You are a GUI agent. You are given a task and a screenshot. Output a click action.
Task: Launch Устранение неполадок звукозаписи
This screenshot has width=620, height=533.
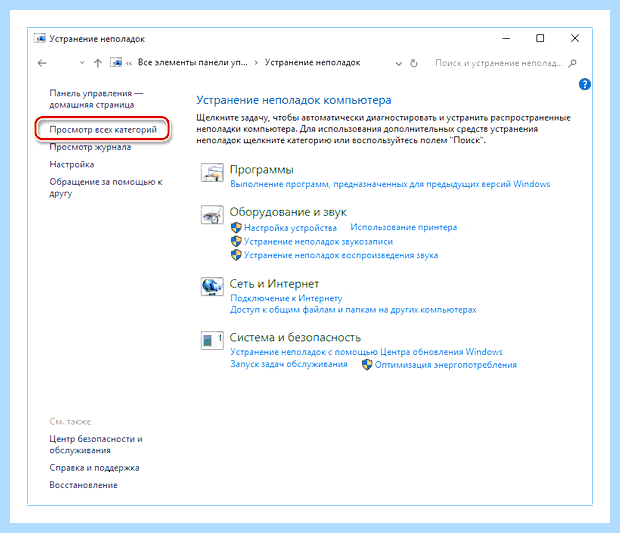coord(318,242)
